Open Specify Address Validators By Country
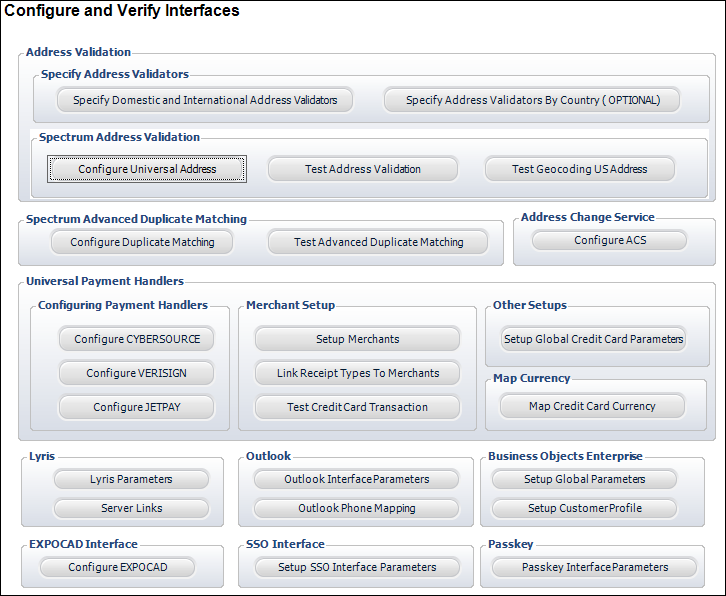This screenshot has width=726, height=596. 531,100
